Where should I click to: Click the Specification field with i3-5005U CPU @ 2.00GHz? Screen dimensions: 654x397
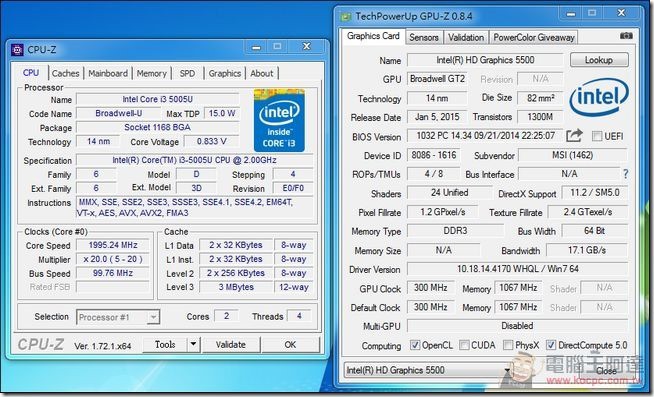click(194, 160)
